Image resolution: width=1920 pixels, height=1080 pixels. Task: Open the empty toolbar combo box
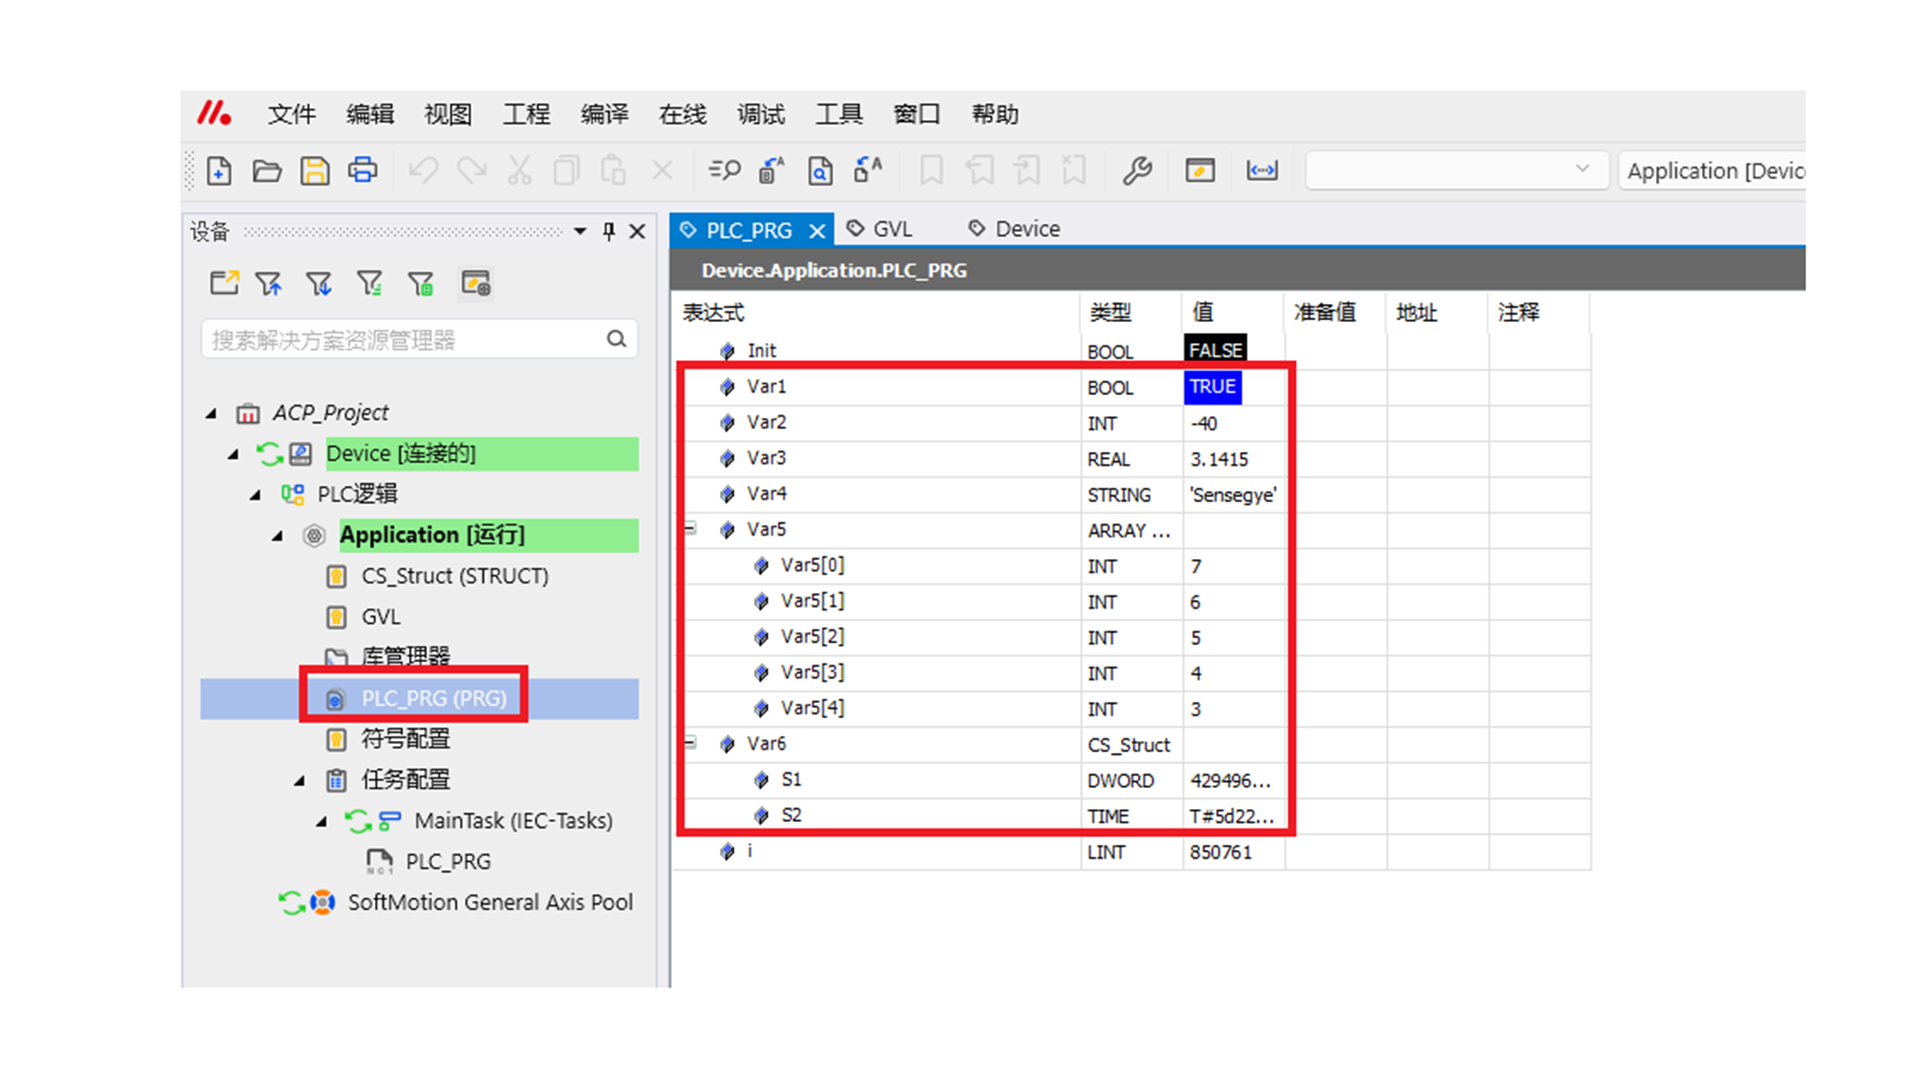[1456, 170]
